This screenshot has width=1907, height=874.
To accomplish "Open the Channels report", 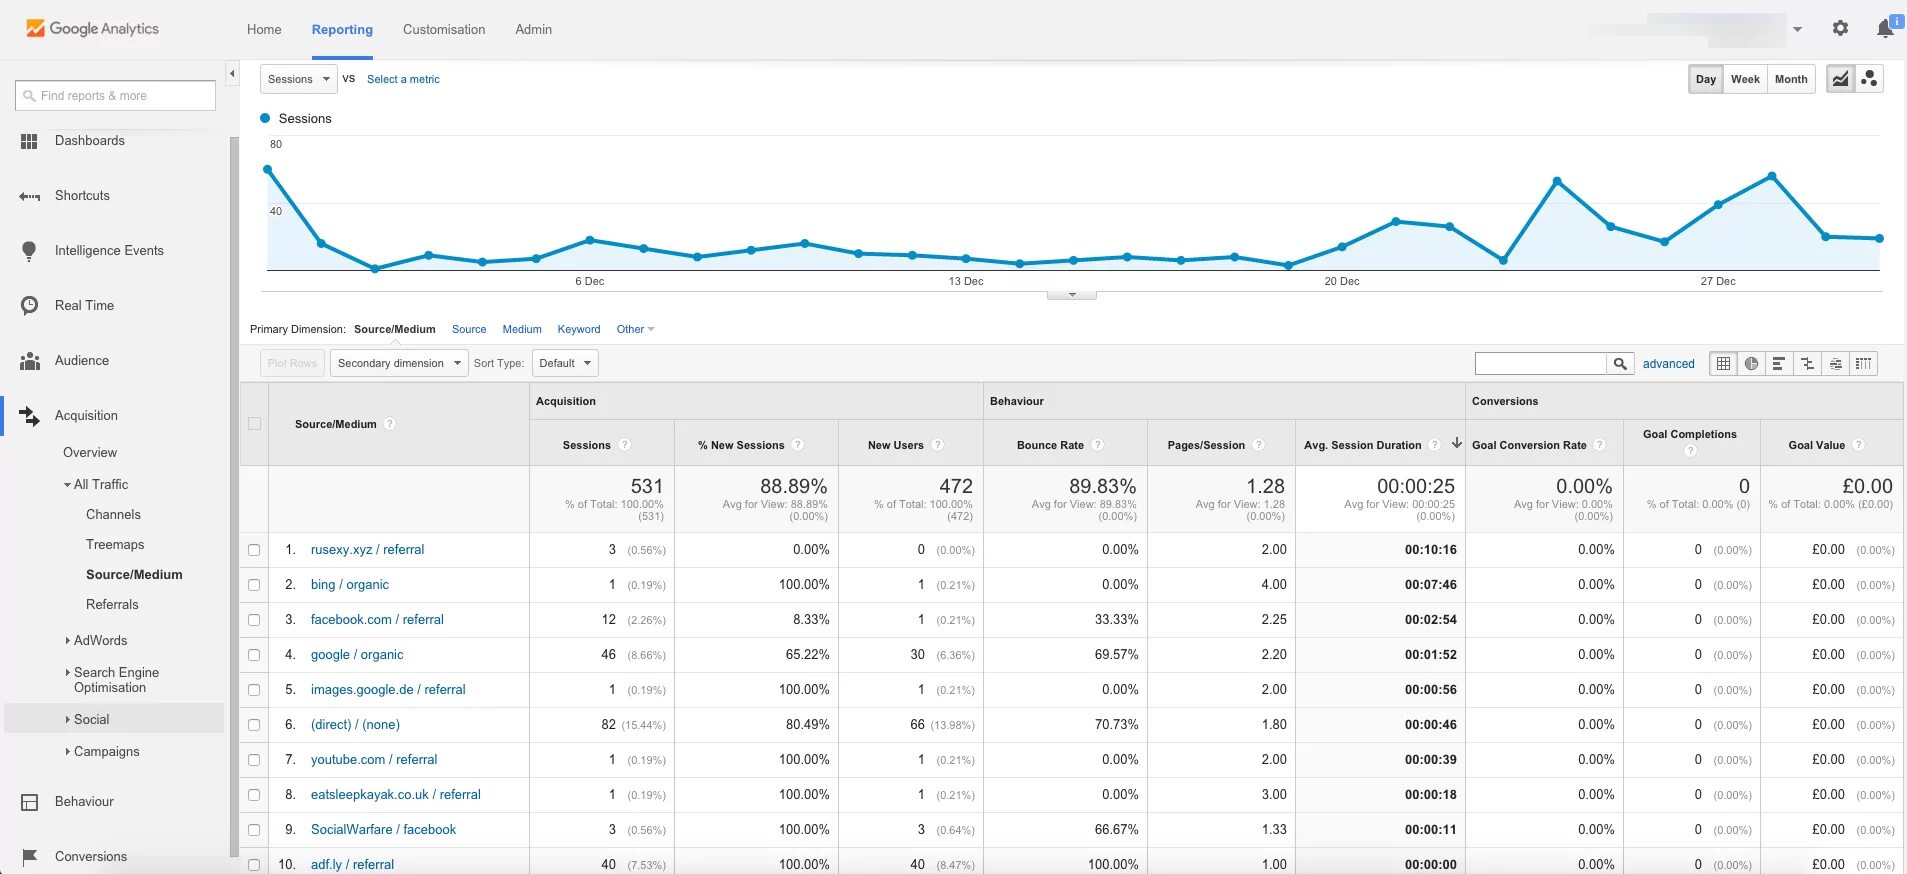I will (x=113, y=515).
